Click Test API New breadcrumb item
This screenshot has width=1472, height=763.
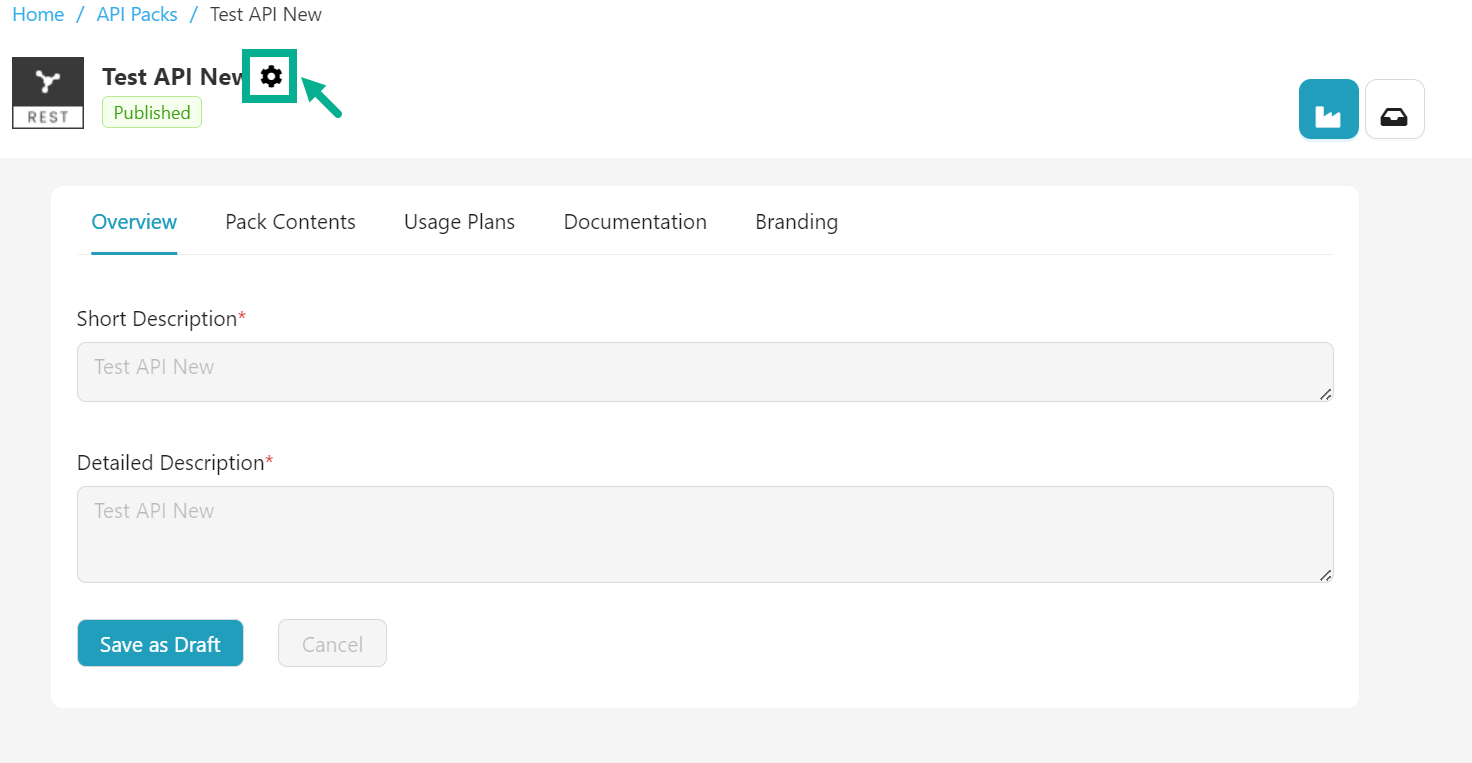click(x=266, y=15)
